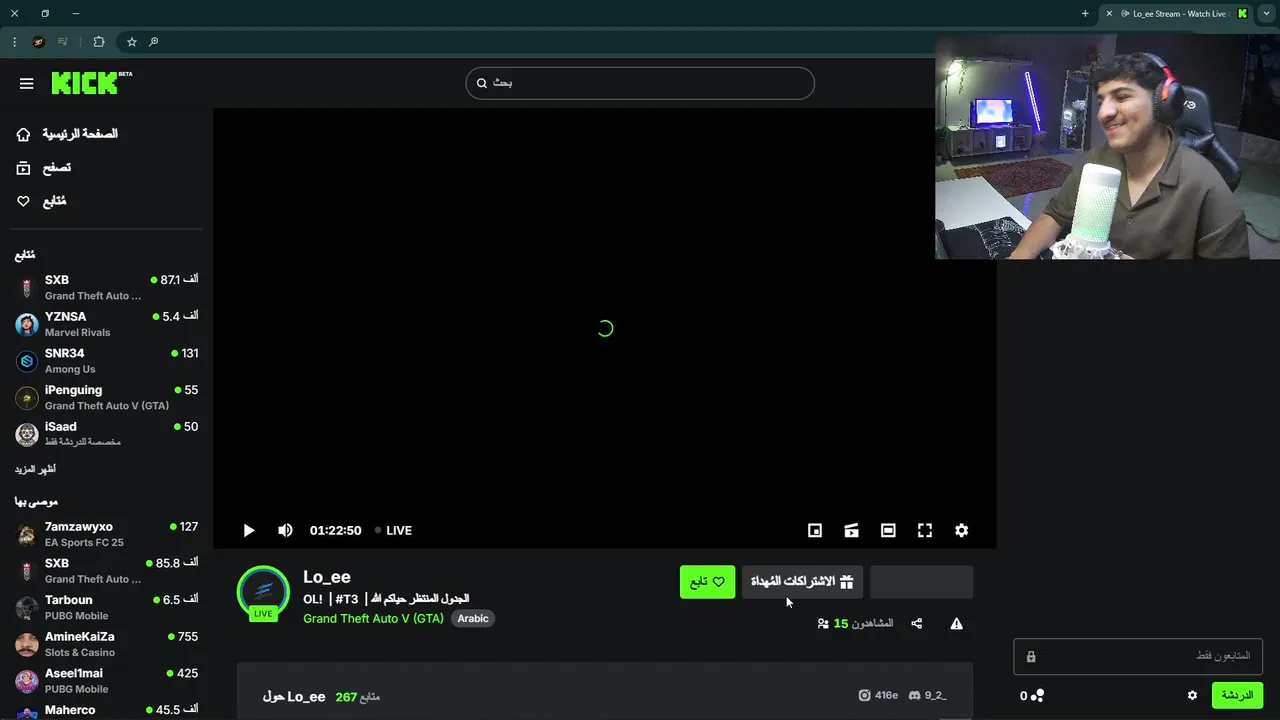Screen dimensions: 1280x720
Task: Click the search magnifier icon in the search bar
Action: point(482,83)
